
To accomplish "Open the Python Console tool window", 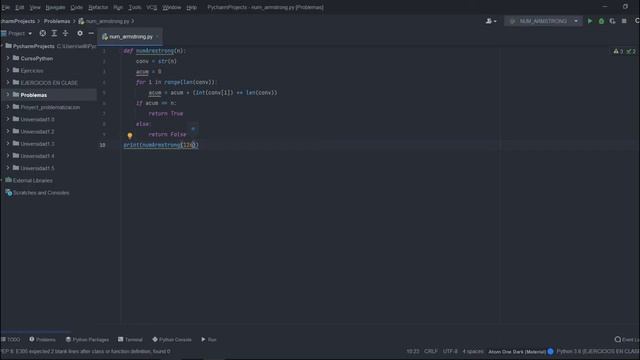I will coord(172,339).
